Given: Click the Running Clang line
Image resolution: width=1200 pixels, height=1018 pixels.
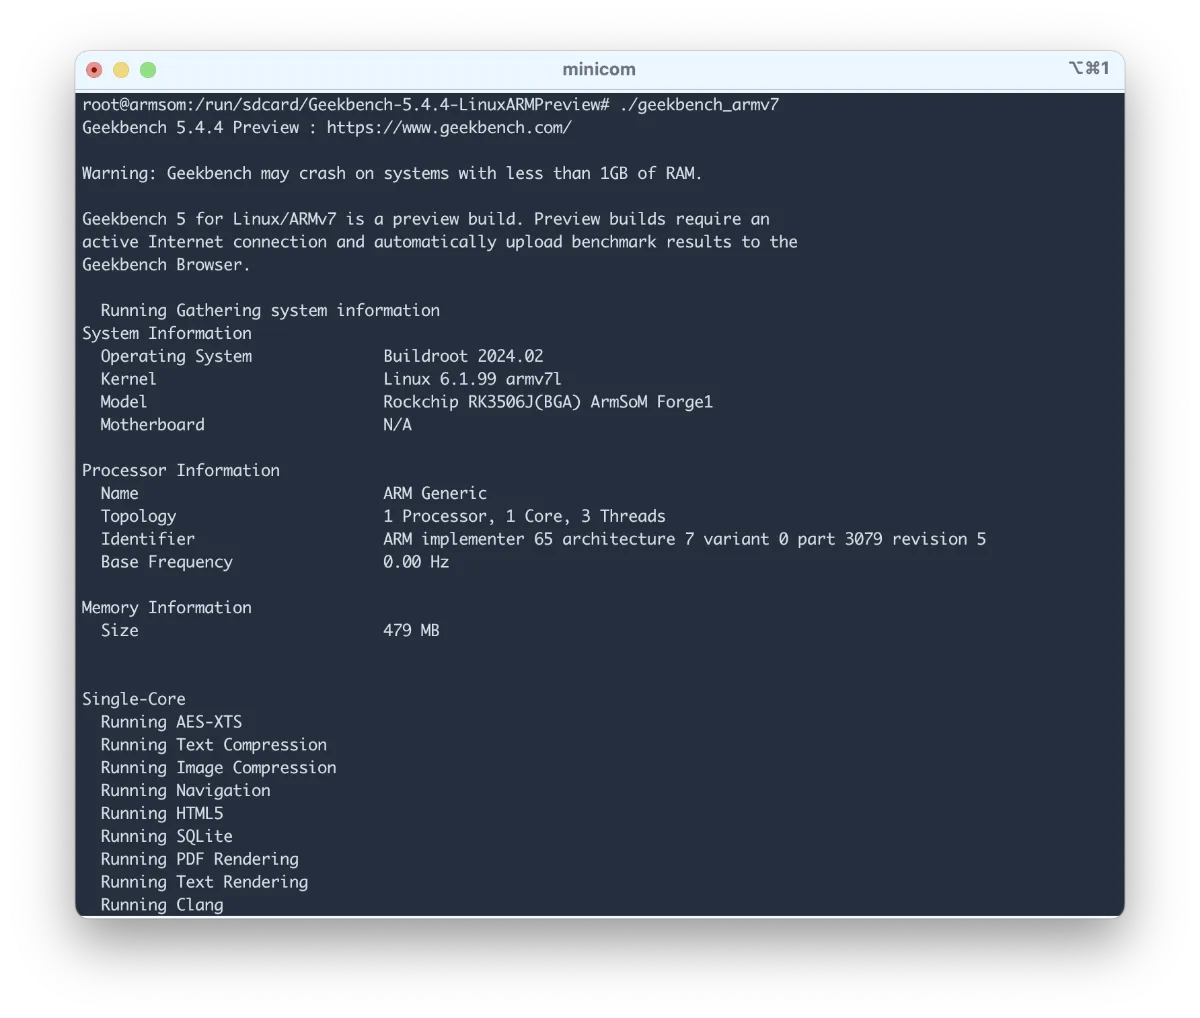Looking at the screenshot, I should click(162, 905).
